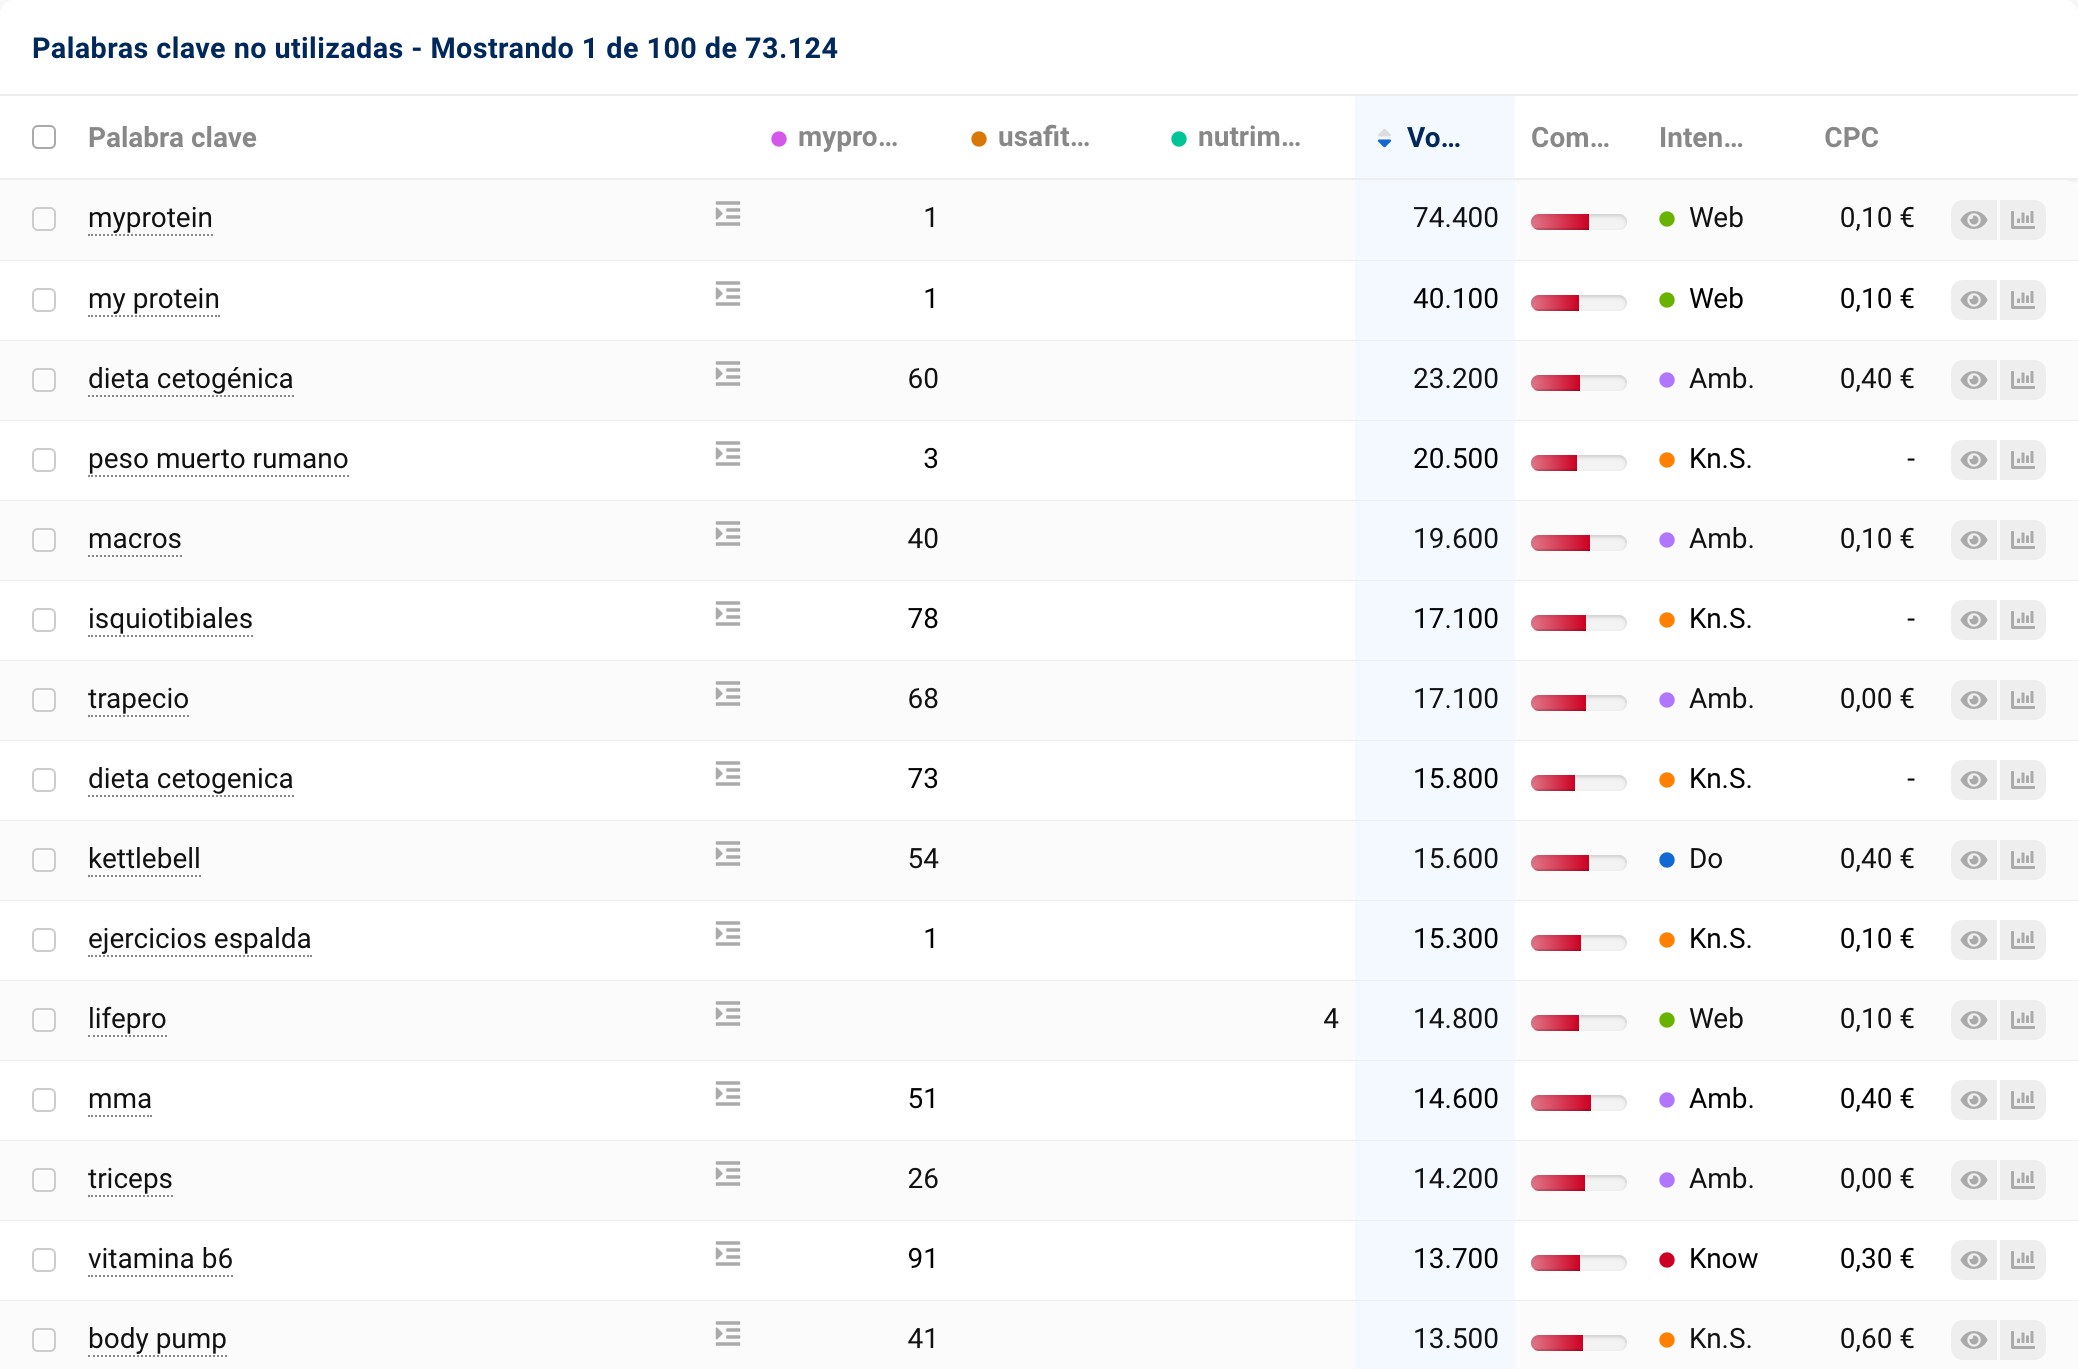Viewport: 2078px width, 1369px height.
Task: Open the kettlebell keyword link
Action: coord(144,859)
